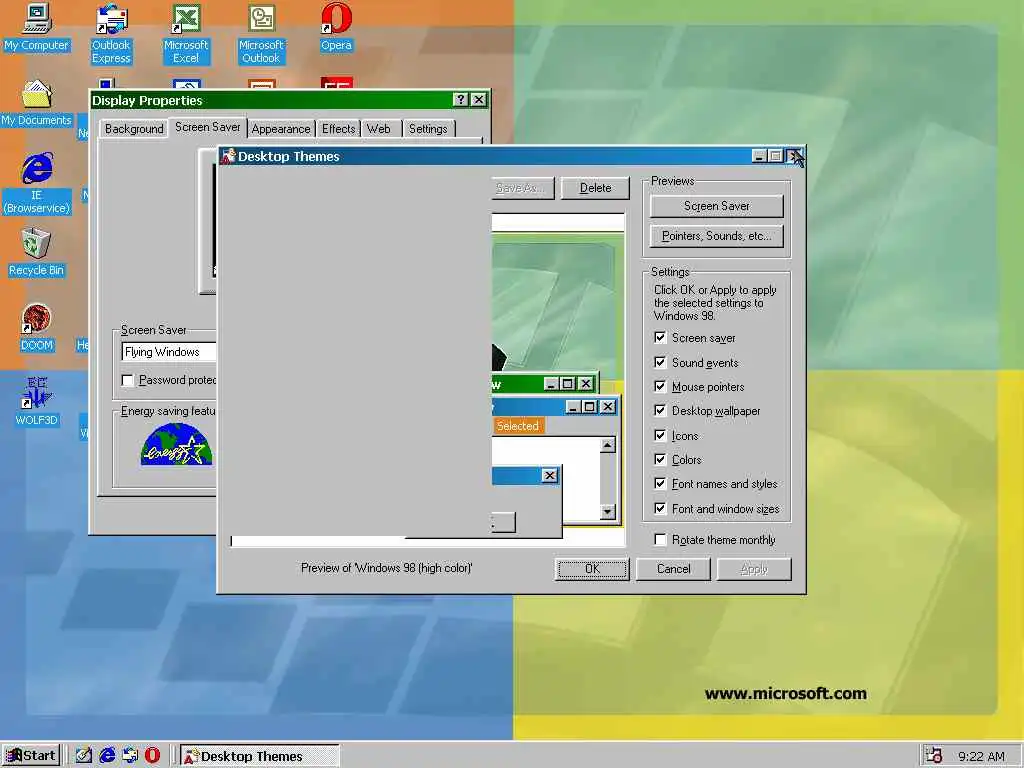Open the Recycle Bin icon

37,253
